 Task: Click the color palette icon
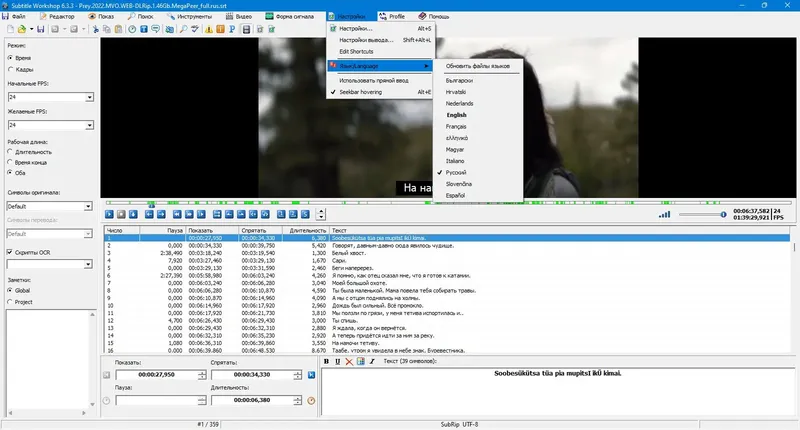pyautogui.click(x=361, y=361)
